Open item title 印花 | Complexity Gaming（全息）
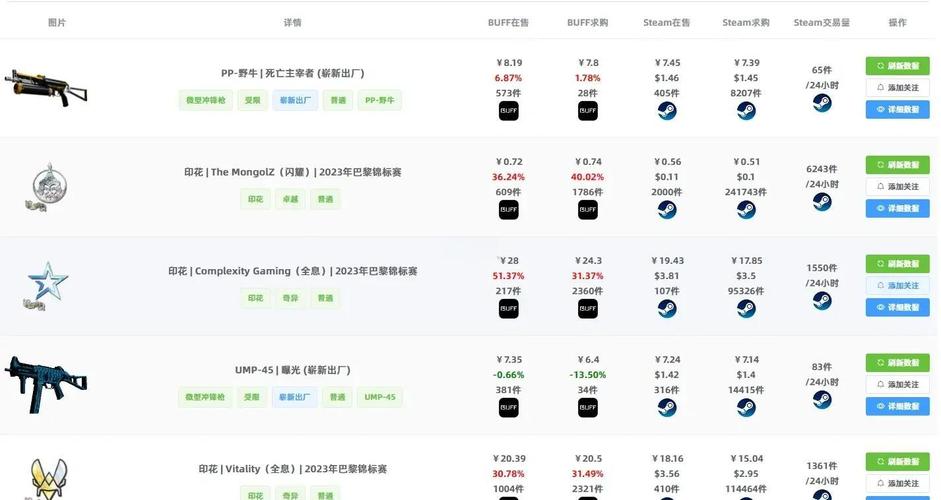Screen dimensions: 941x500 click(292, 271)
